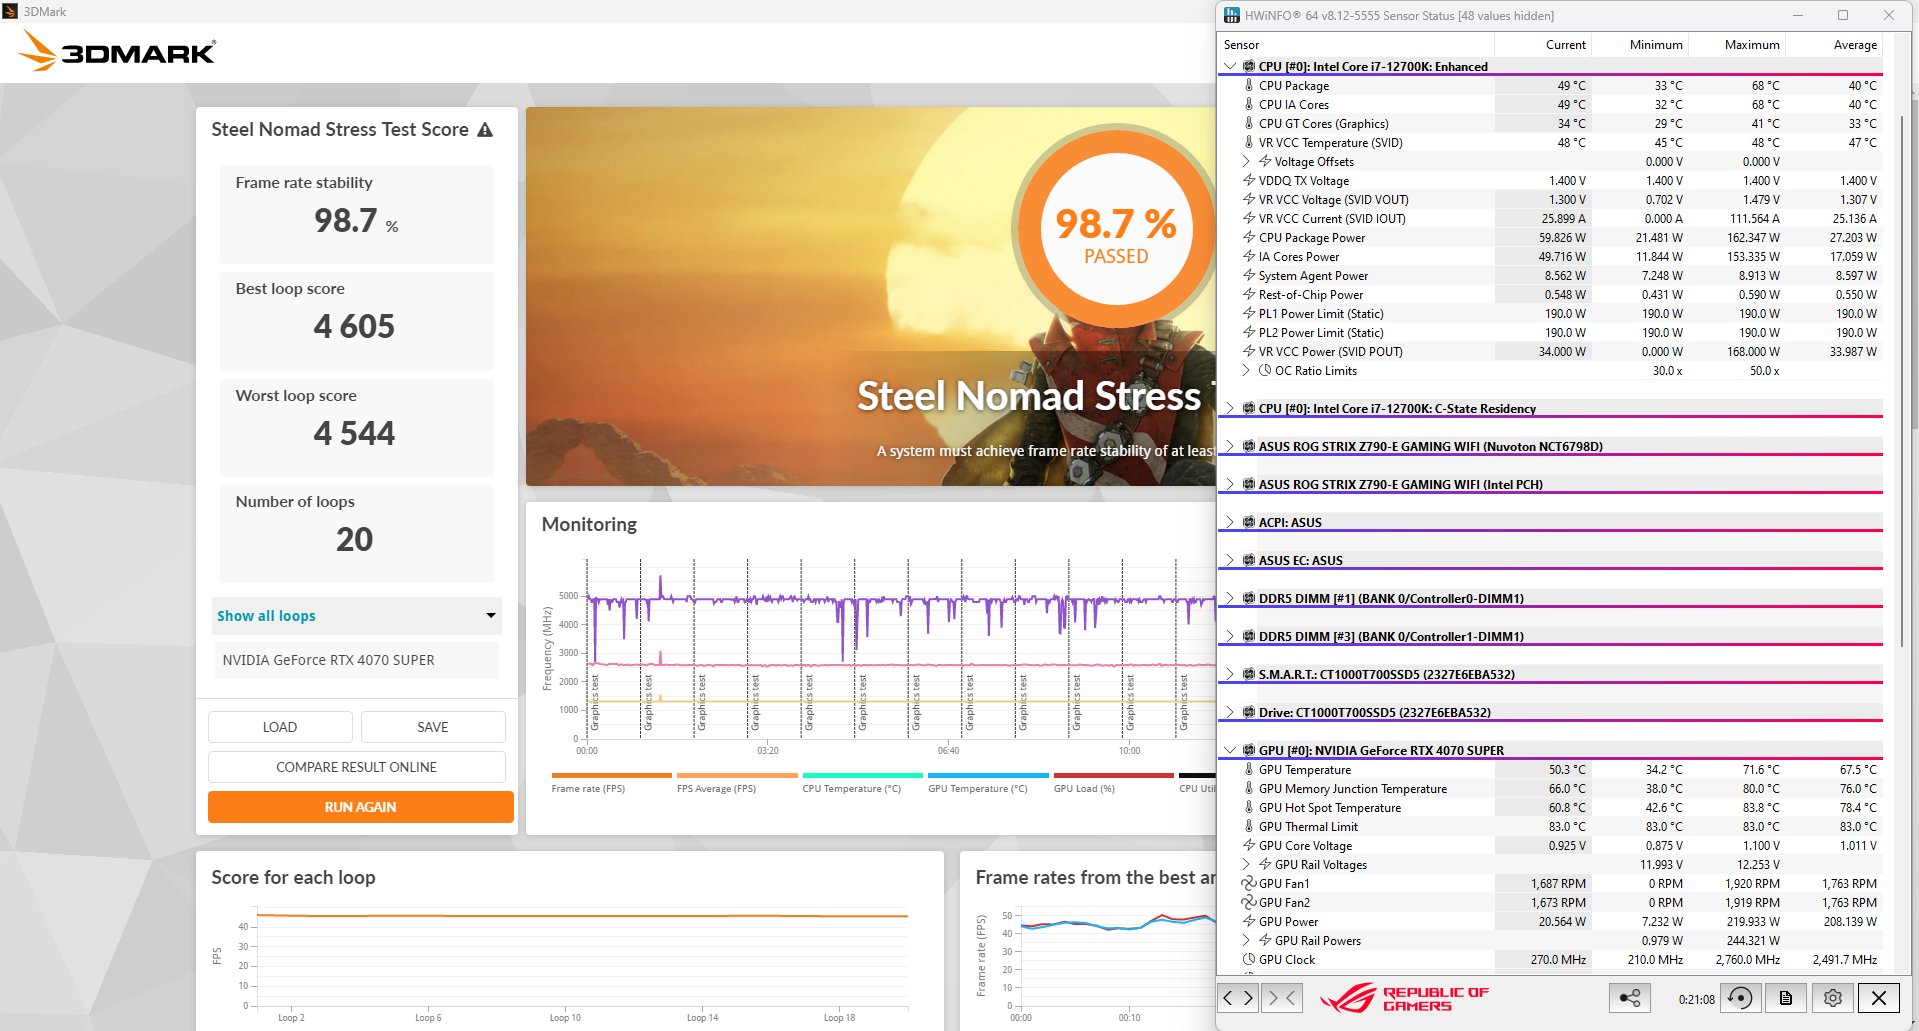The height and width of the screenshot is (1031, 1919).
Task: Expand the ACPI: ASUS group
Action: point(1230,522)
